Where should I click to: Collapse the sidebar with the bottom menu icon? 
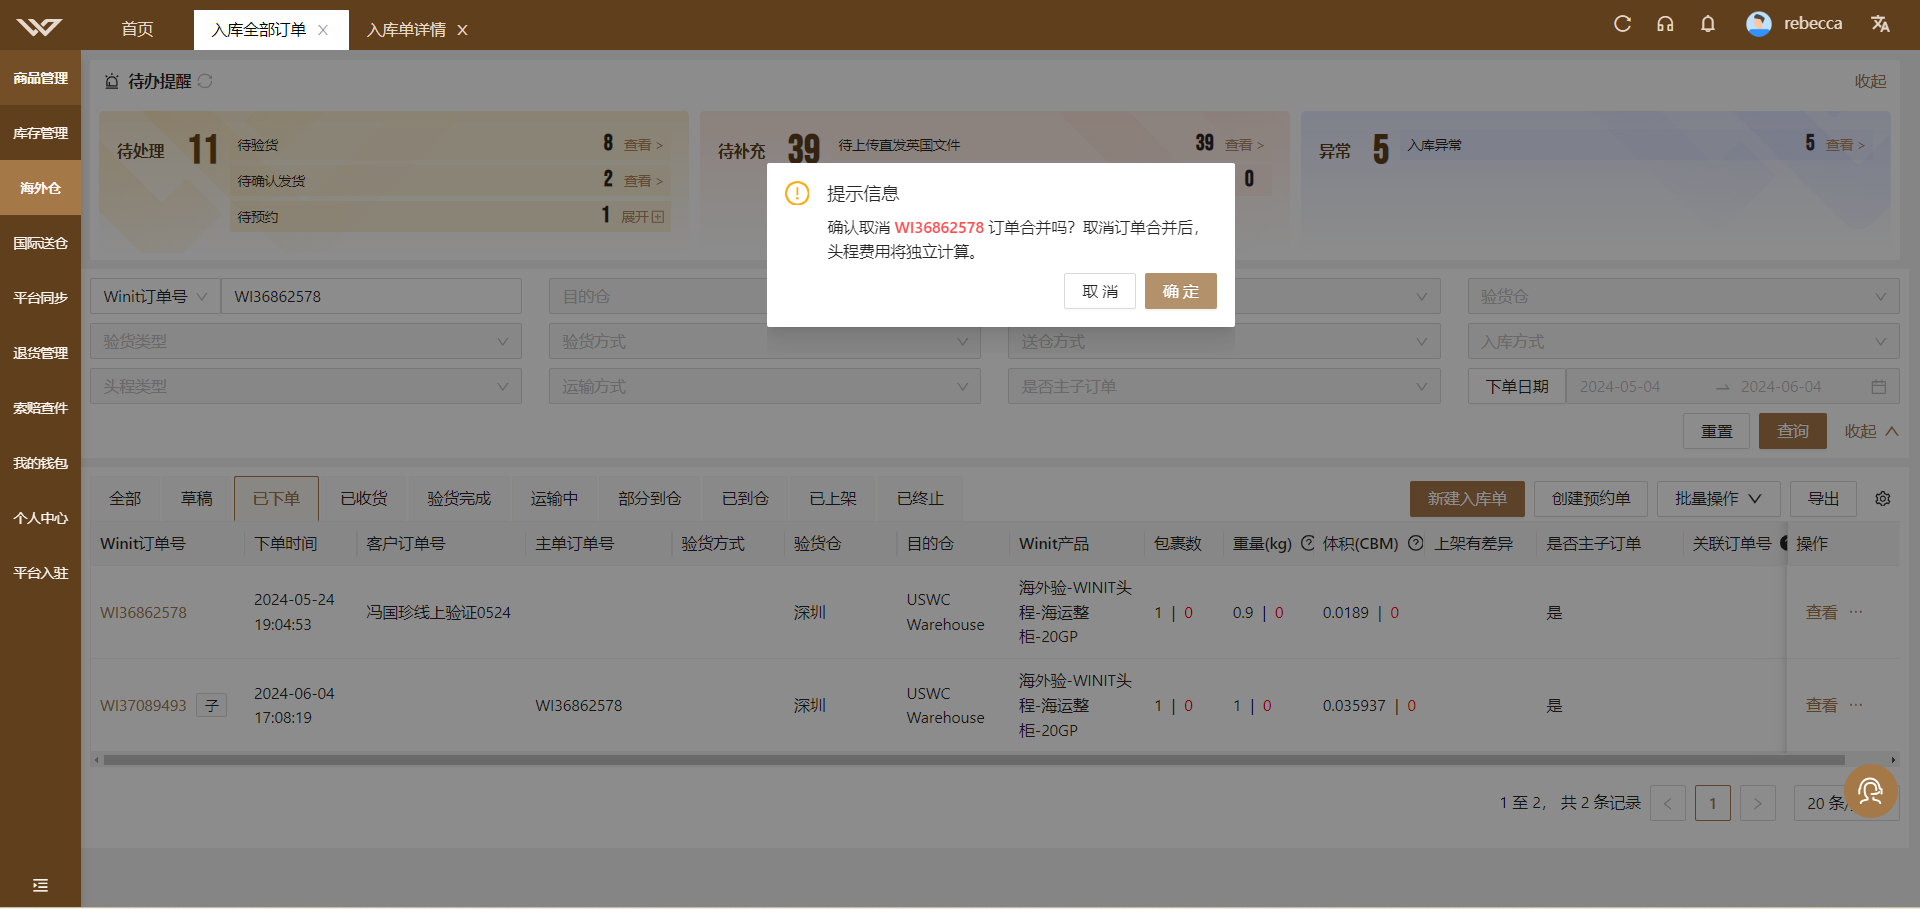40,885
